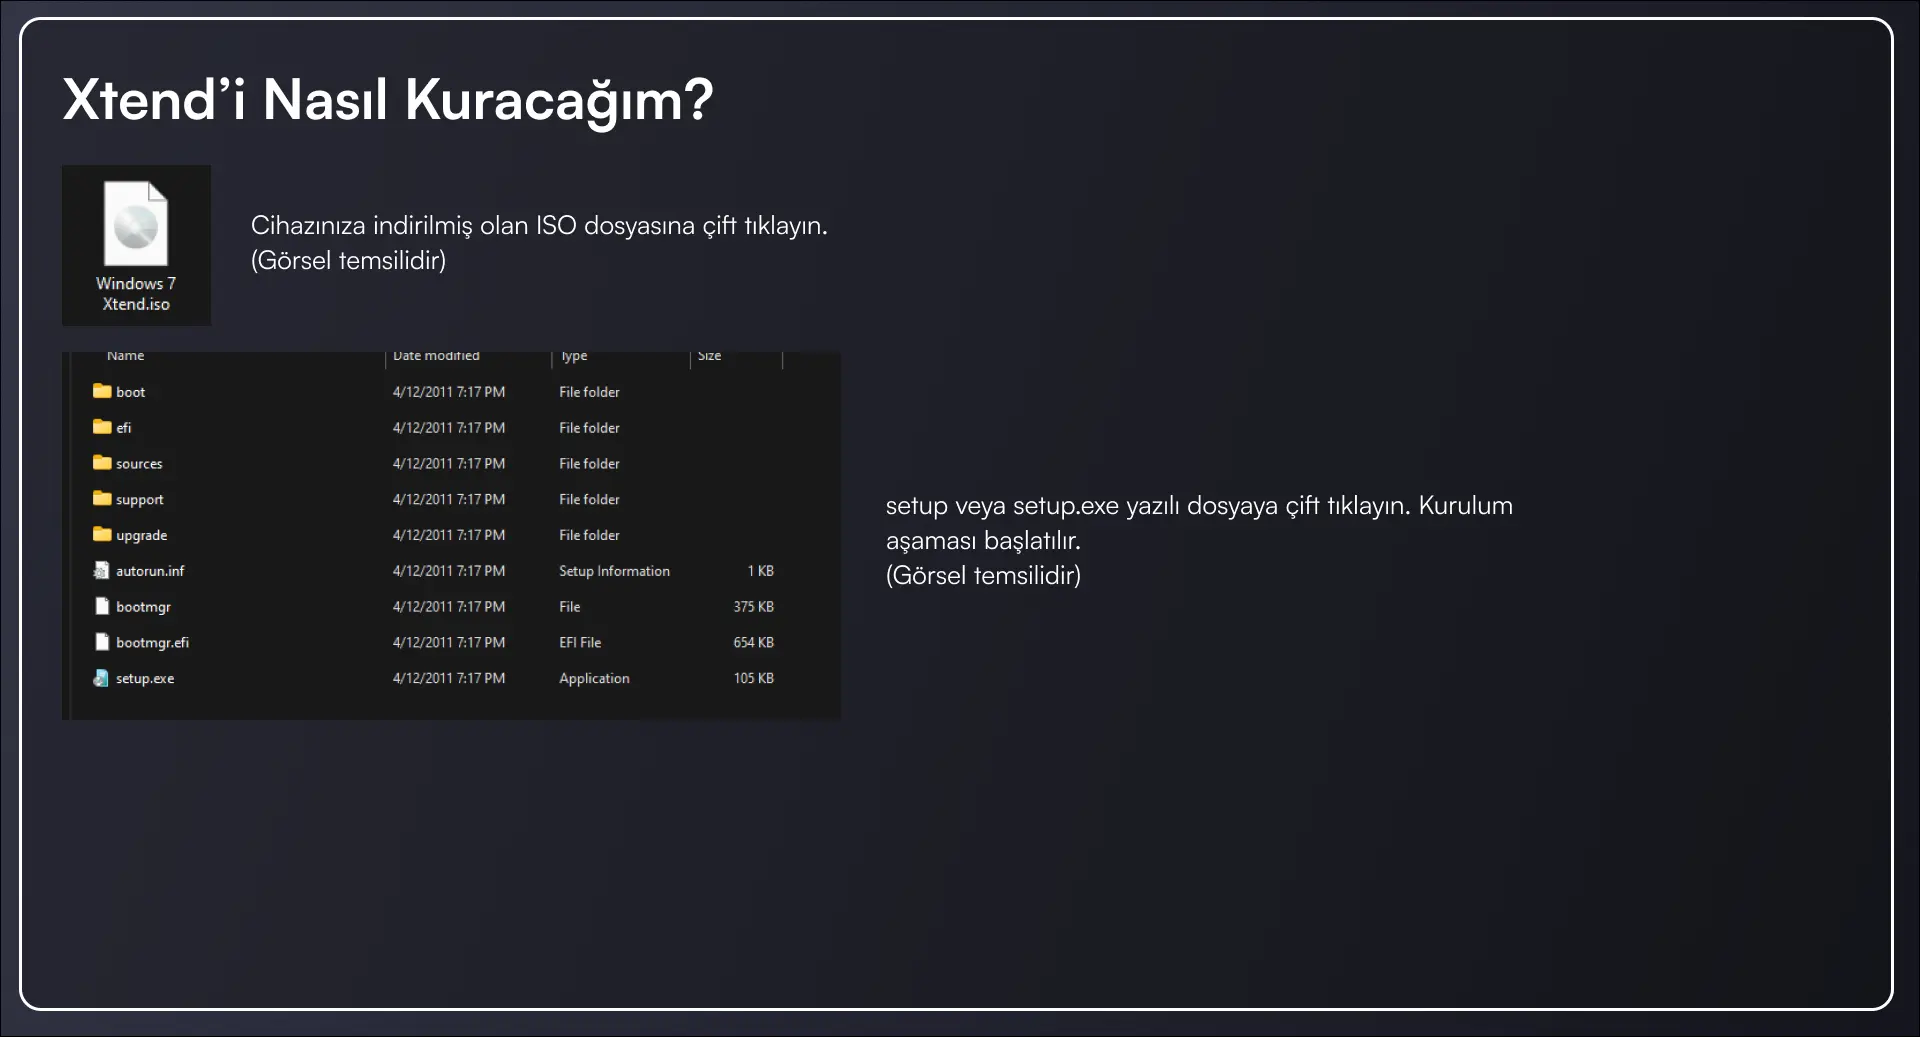Sort by the Date modified column header
This screenshot has height=1037, width=1920.
click(436, 356)
